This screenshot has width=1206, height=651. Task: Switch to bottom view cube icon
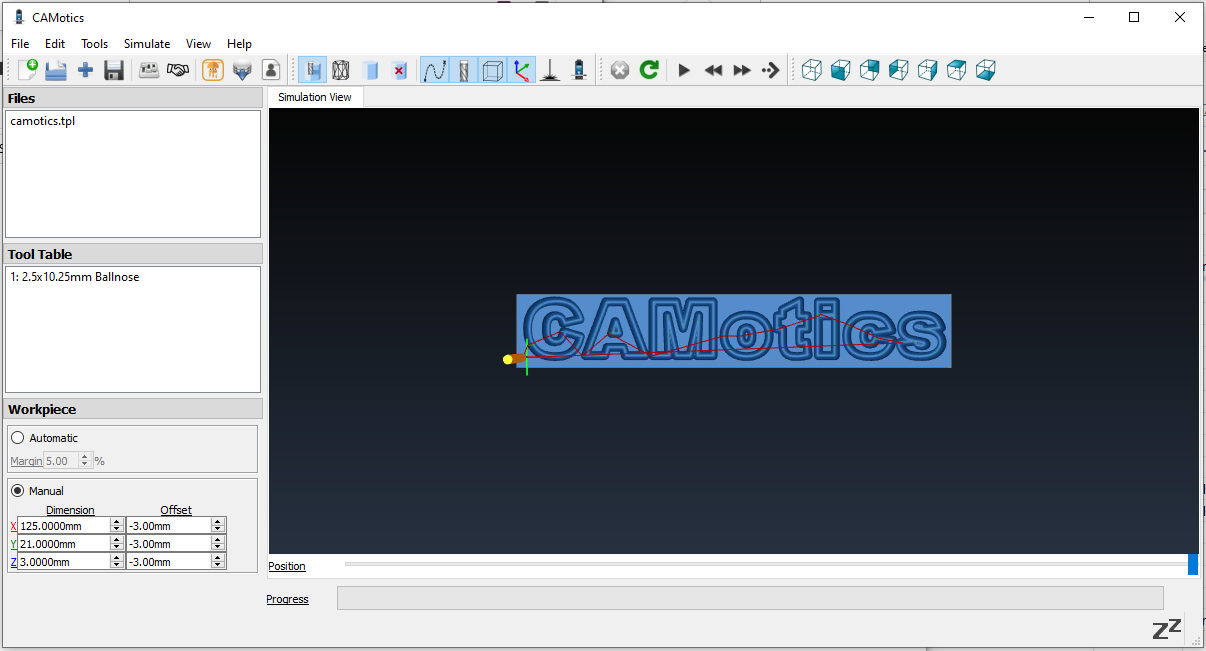[986, 70]
